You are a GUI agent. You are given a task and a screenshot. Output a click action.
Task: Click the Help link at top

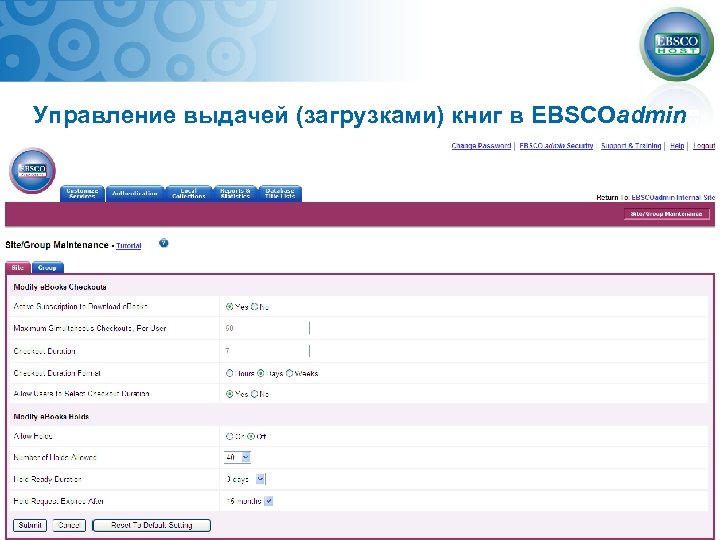[677, 146]
